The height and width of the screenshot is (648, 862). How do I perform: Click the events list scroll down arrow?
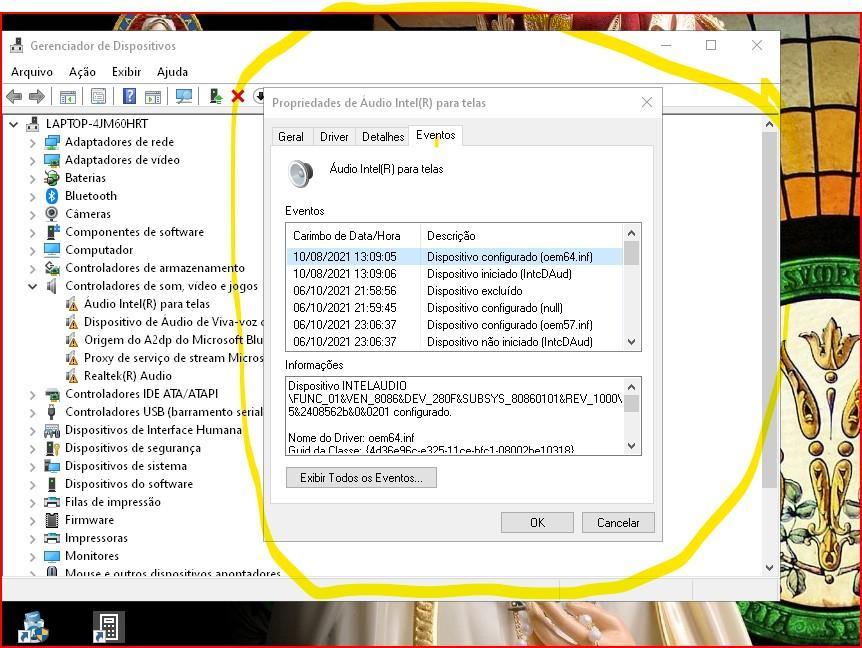point(632,342)
